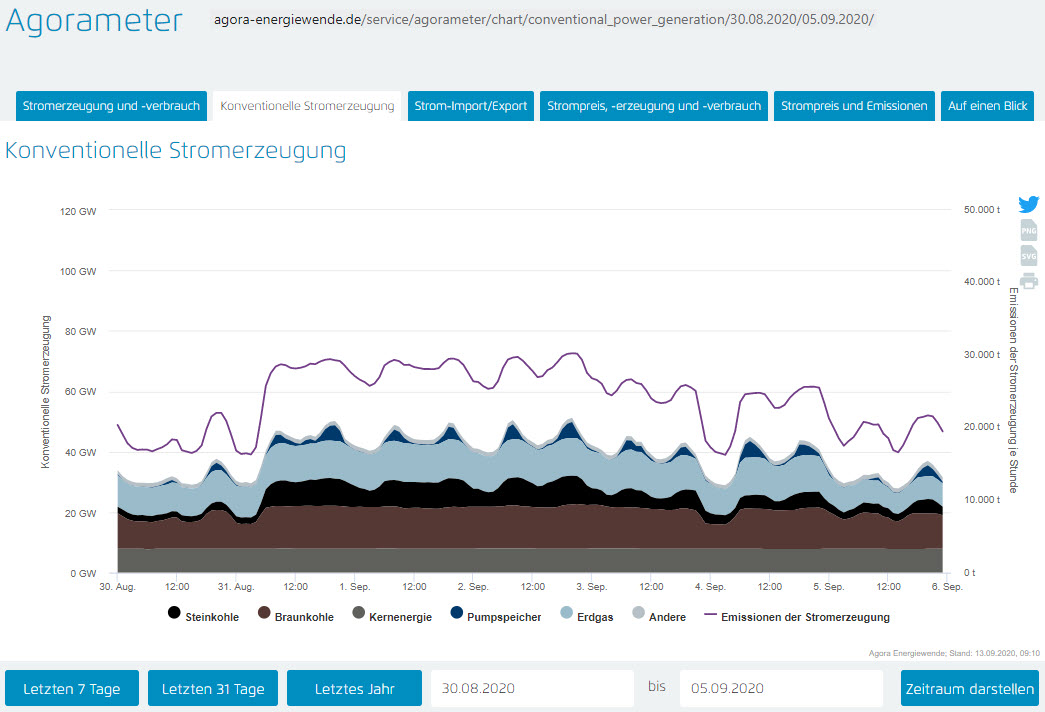The image size is (1045, 712).
Task: Focus the end date field 05.09.2020
Action: [x=780, y=689]
